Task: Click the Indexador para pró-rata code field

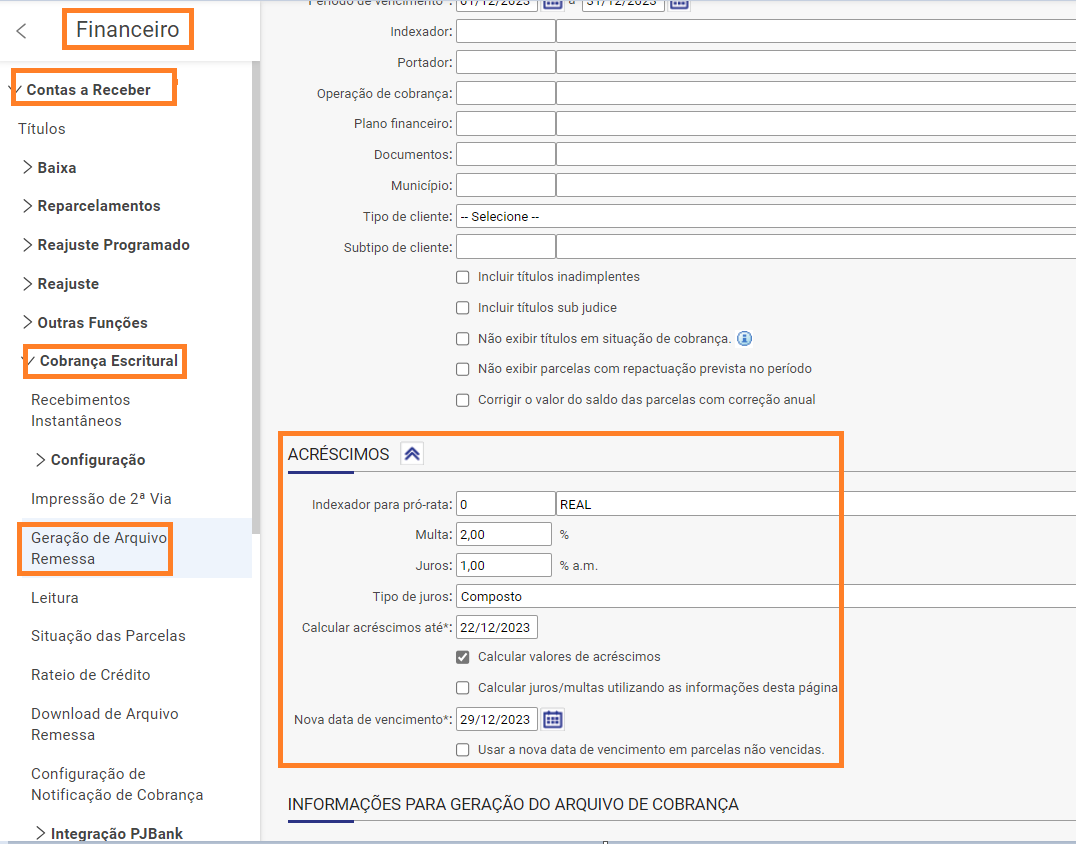Action: pos(506,504)
